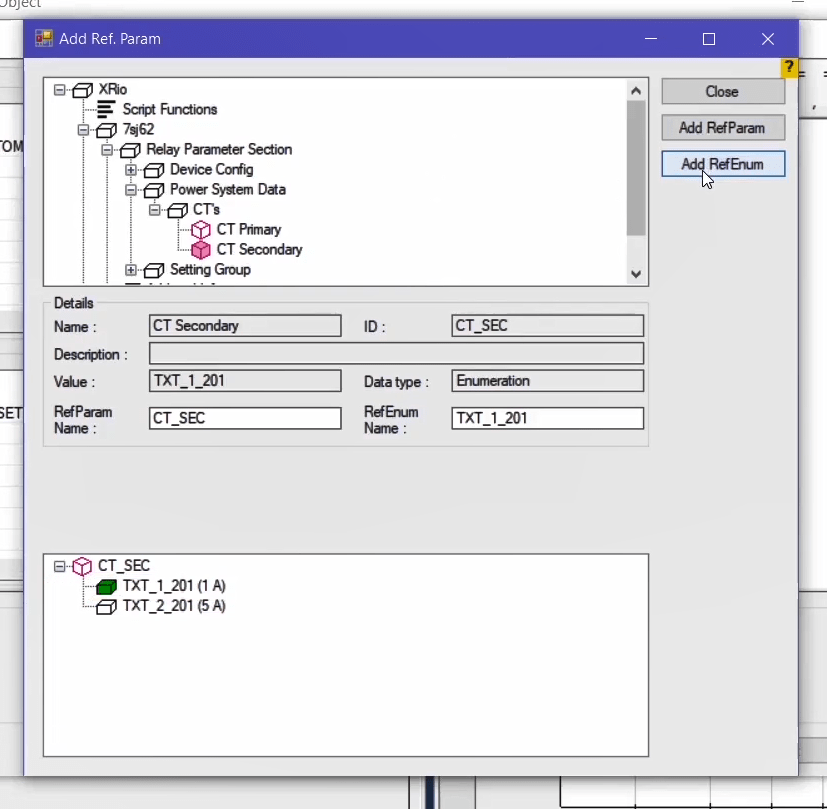
Task: Click the CT_SEC cube icon in lower tree
Action: (82, 566)
